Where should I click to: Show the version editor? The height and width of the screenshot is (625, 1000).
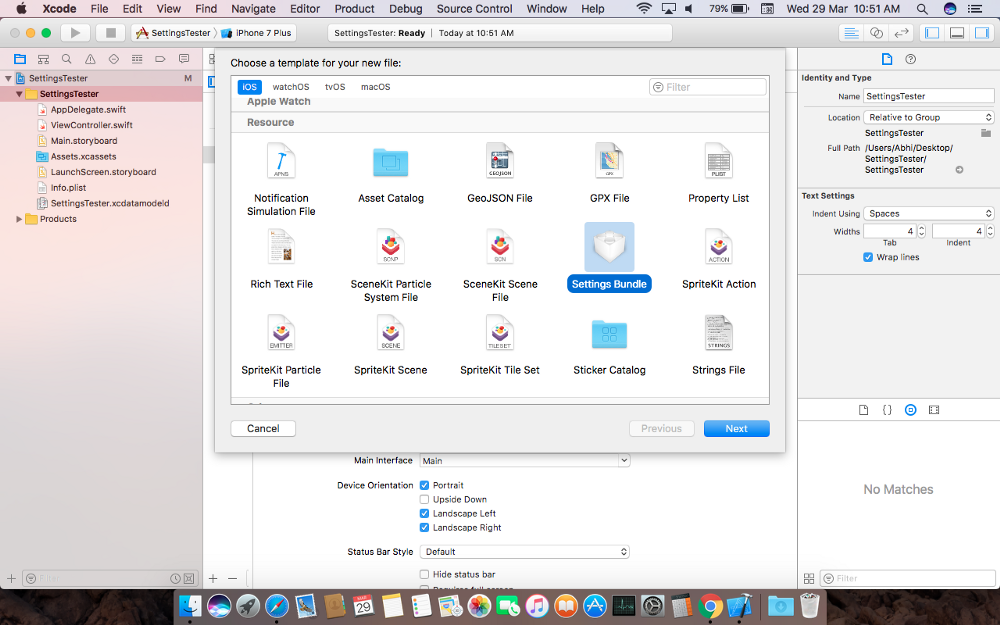pos(901,33)
